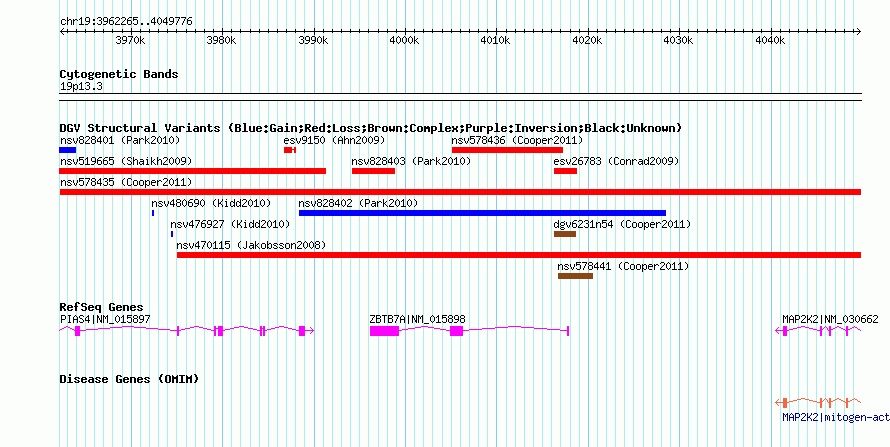Screen dimensions: 890x447
Task: Select the RefSeq Genes track title
Action: [x=102, y=307]
